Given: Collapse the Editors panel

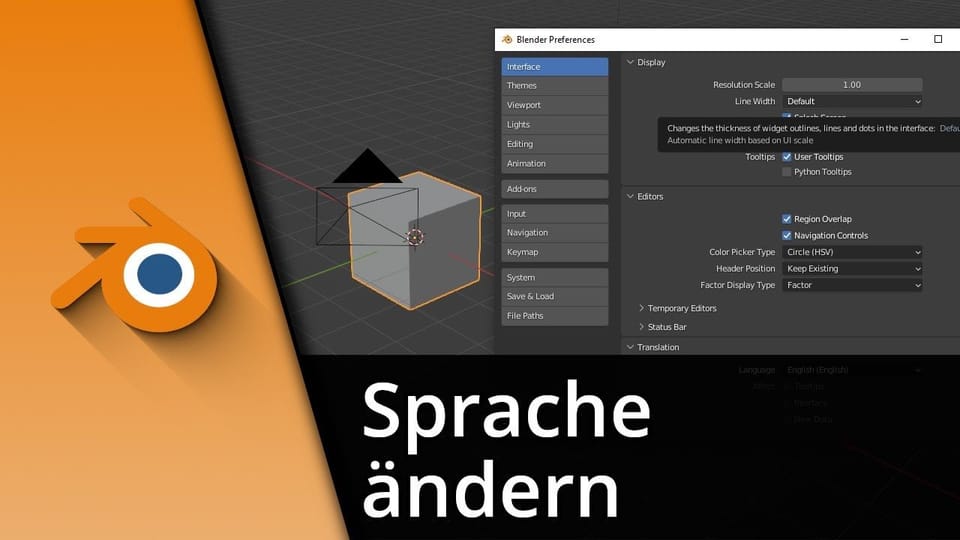Looking at the screenshot, I should [x=630, y=197].
